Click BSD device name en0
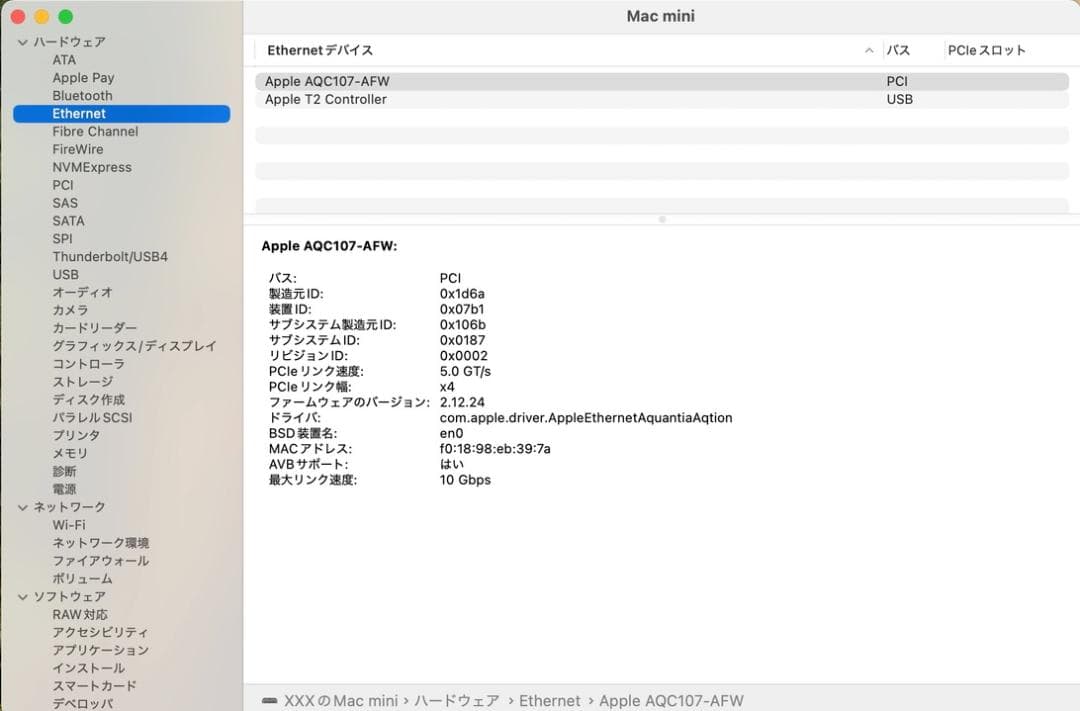 [x=451, y=433]
